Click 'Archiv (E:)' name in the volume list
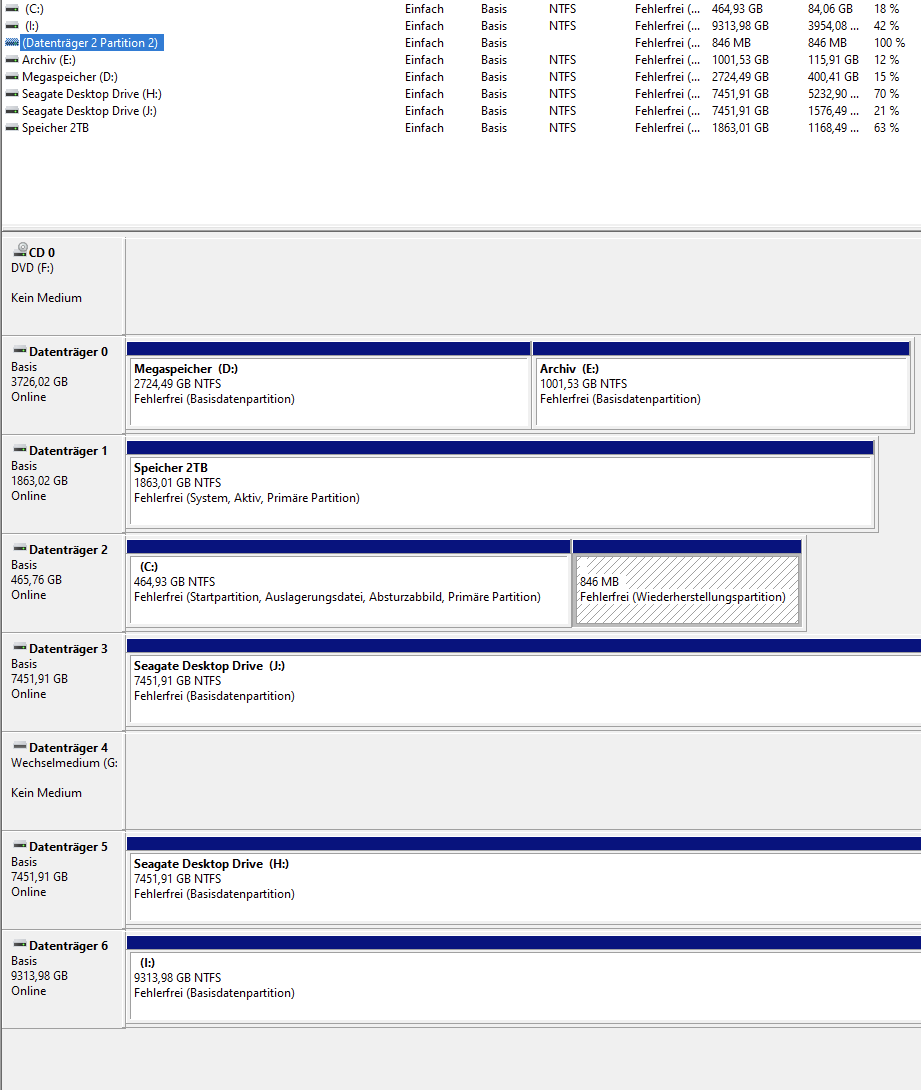Image resolution: width=921 pixels, height=1090 pixels. click(x=49, y=60)
